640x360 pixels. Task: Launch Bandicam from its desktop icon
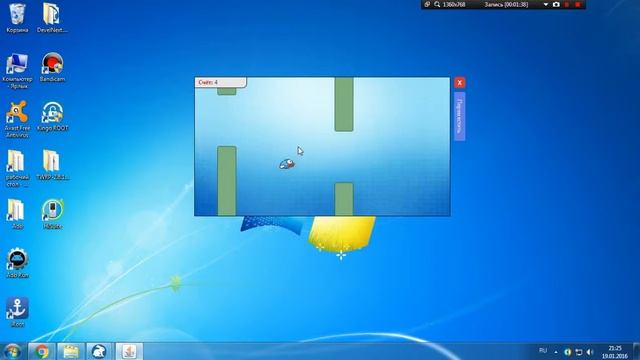coord(52,67)
